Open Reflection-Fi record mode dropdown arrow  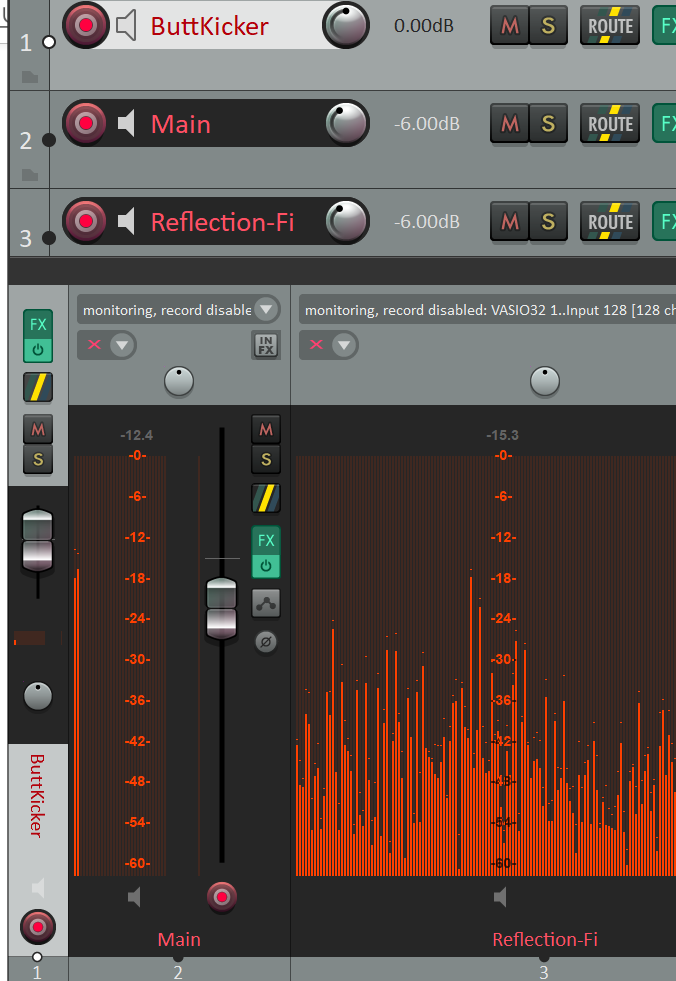344,345
